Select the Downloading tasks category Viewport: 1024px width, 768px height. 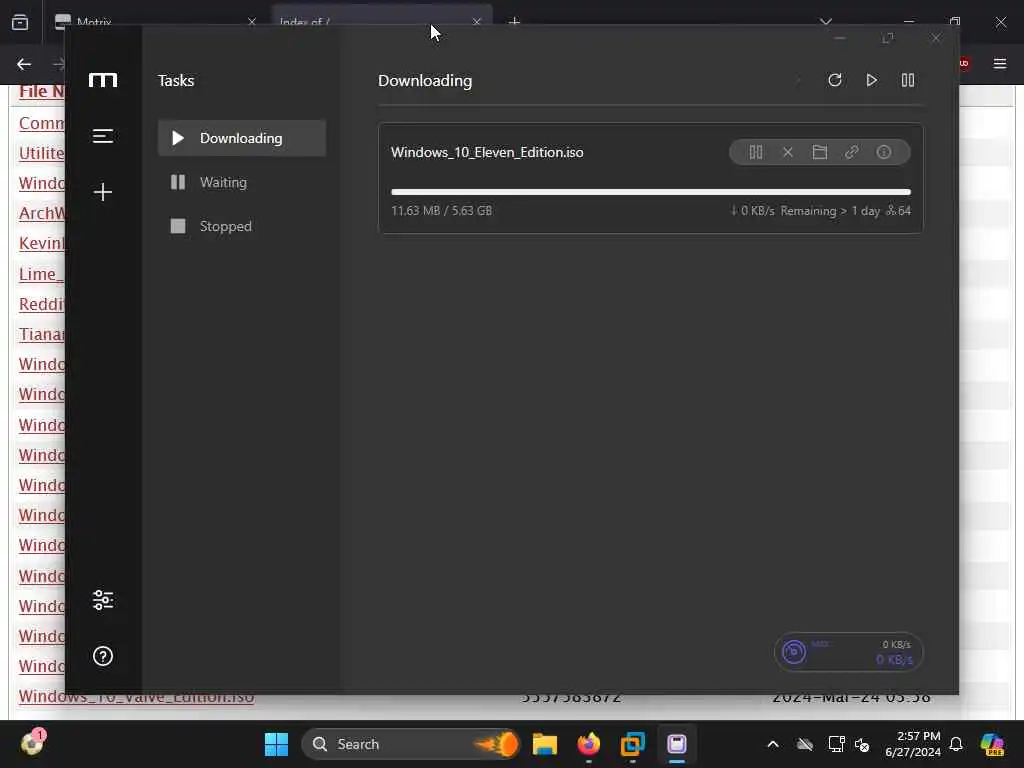[x=242, y=138]
